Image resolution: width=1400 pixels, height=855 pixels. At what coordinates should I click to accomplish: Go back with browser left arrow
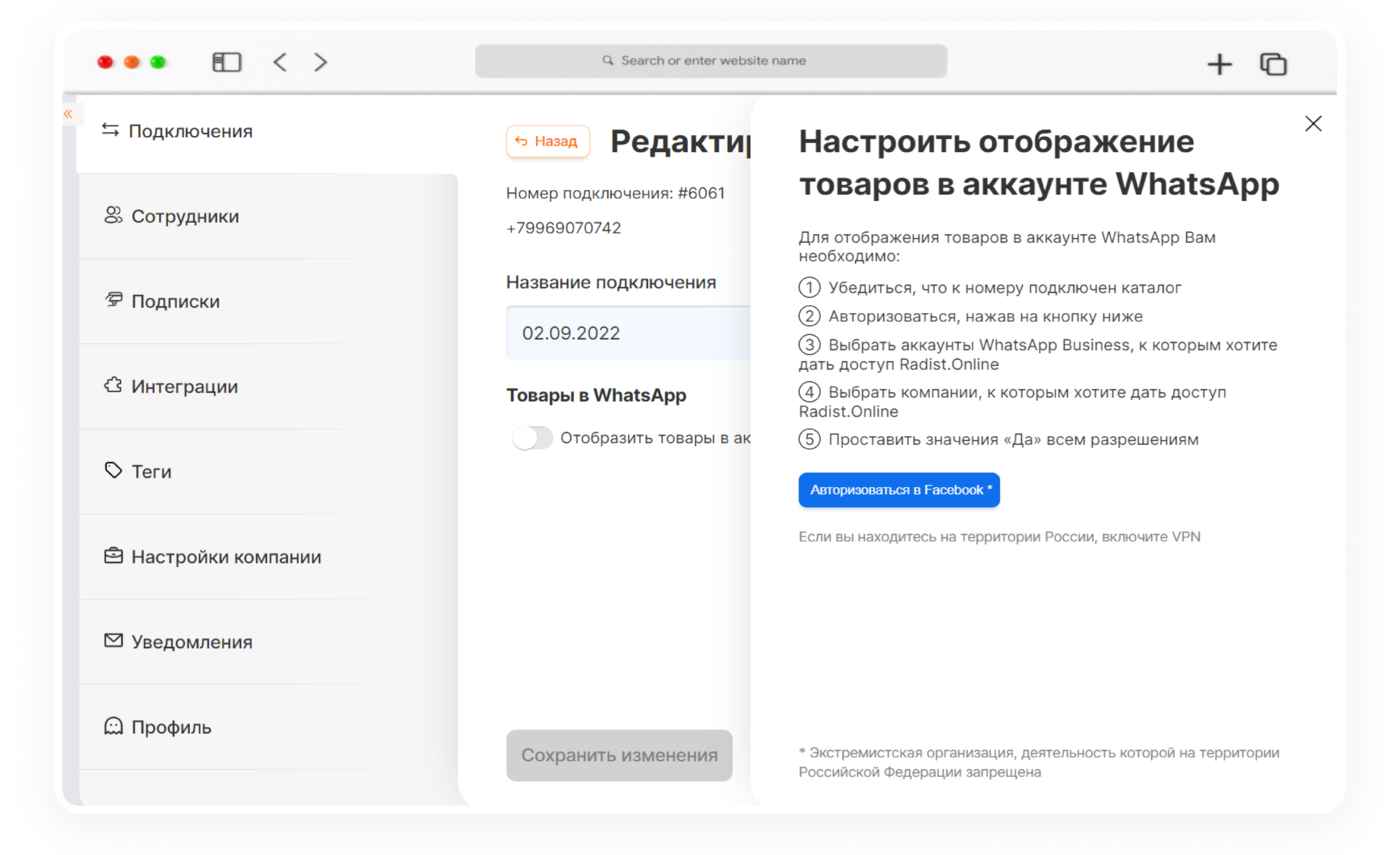[x=280, y=62]
